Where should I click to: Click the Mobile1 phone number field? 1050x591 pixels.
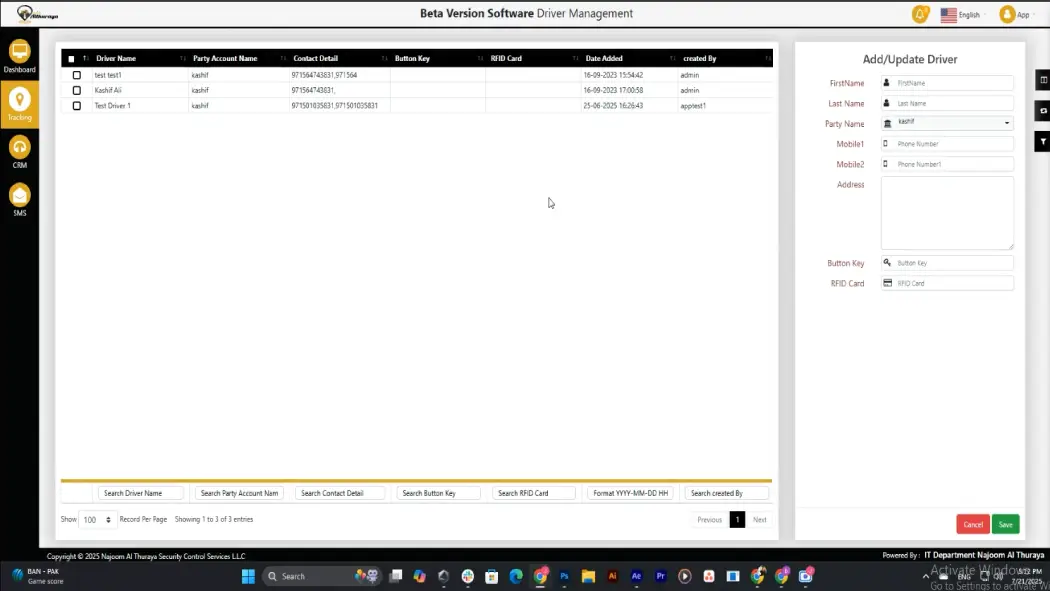(947, 144)
